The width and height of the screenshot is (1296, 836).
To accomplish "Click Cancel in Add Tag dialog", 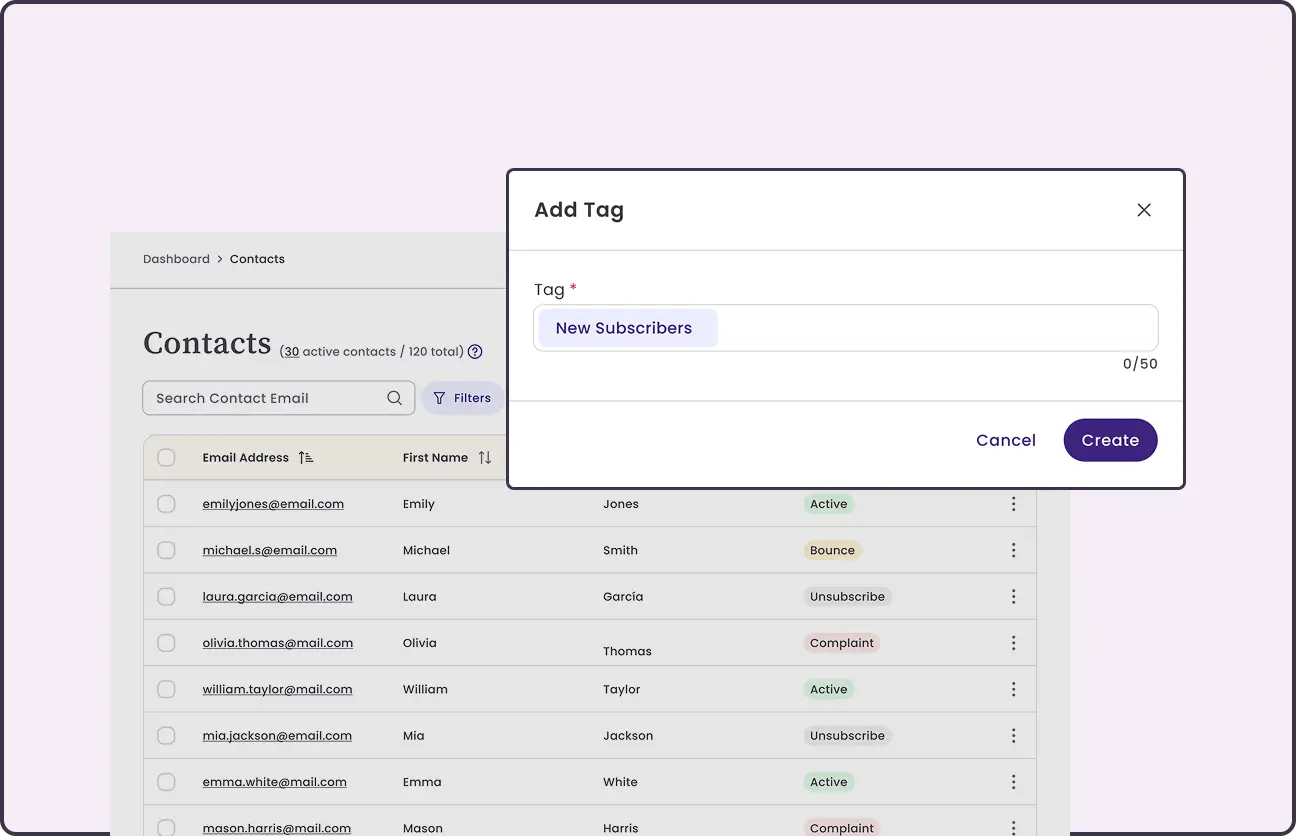I will 1005,440.
